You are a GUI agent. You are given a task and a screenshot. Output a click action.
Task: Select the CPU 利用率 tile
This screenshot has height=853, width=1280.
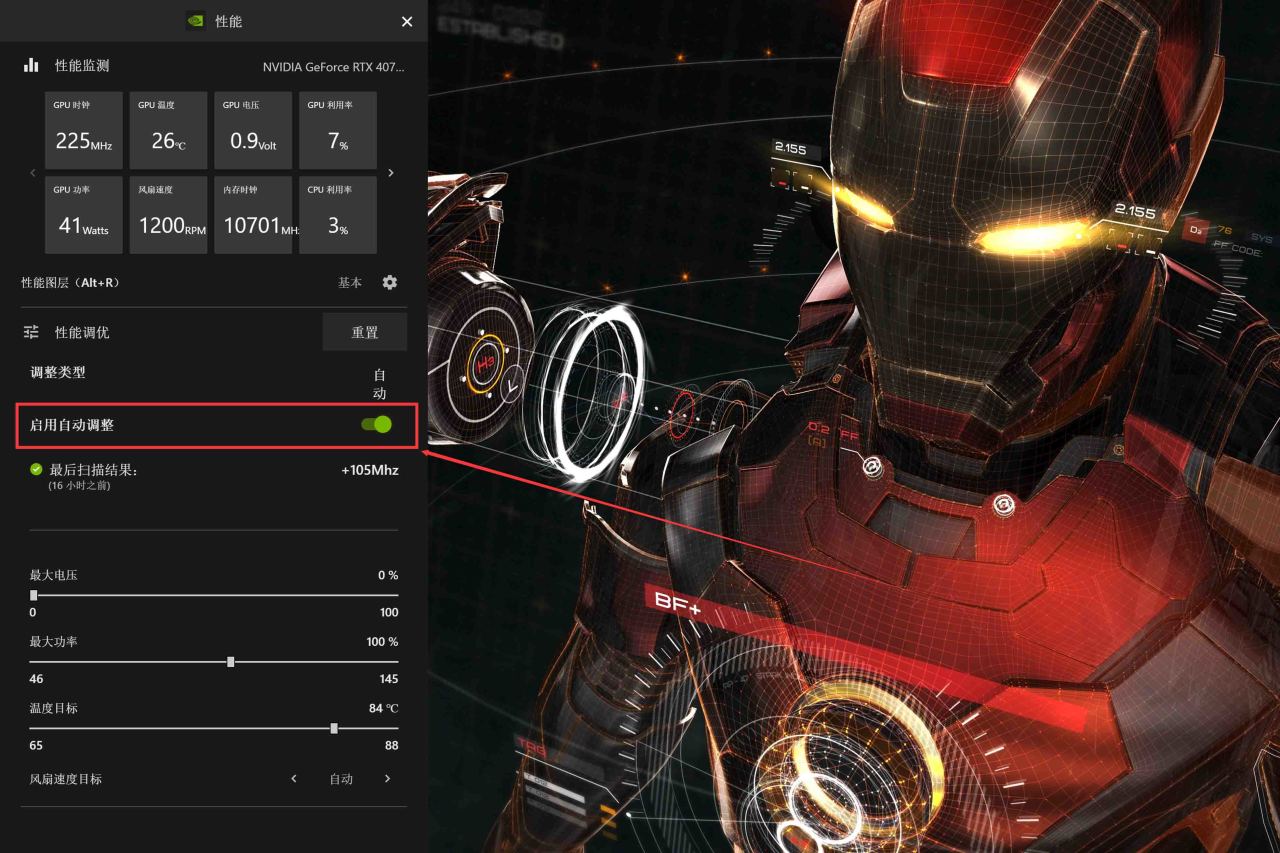tap(338, 215)
